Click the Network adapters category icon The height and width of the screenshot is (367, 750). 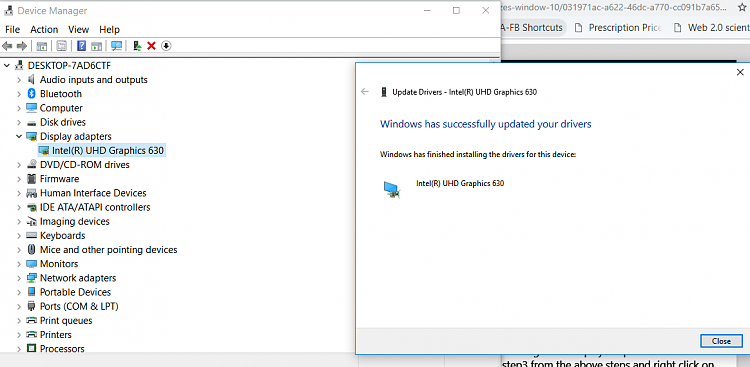(x=32, y=278)
